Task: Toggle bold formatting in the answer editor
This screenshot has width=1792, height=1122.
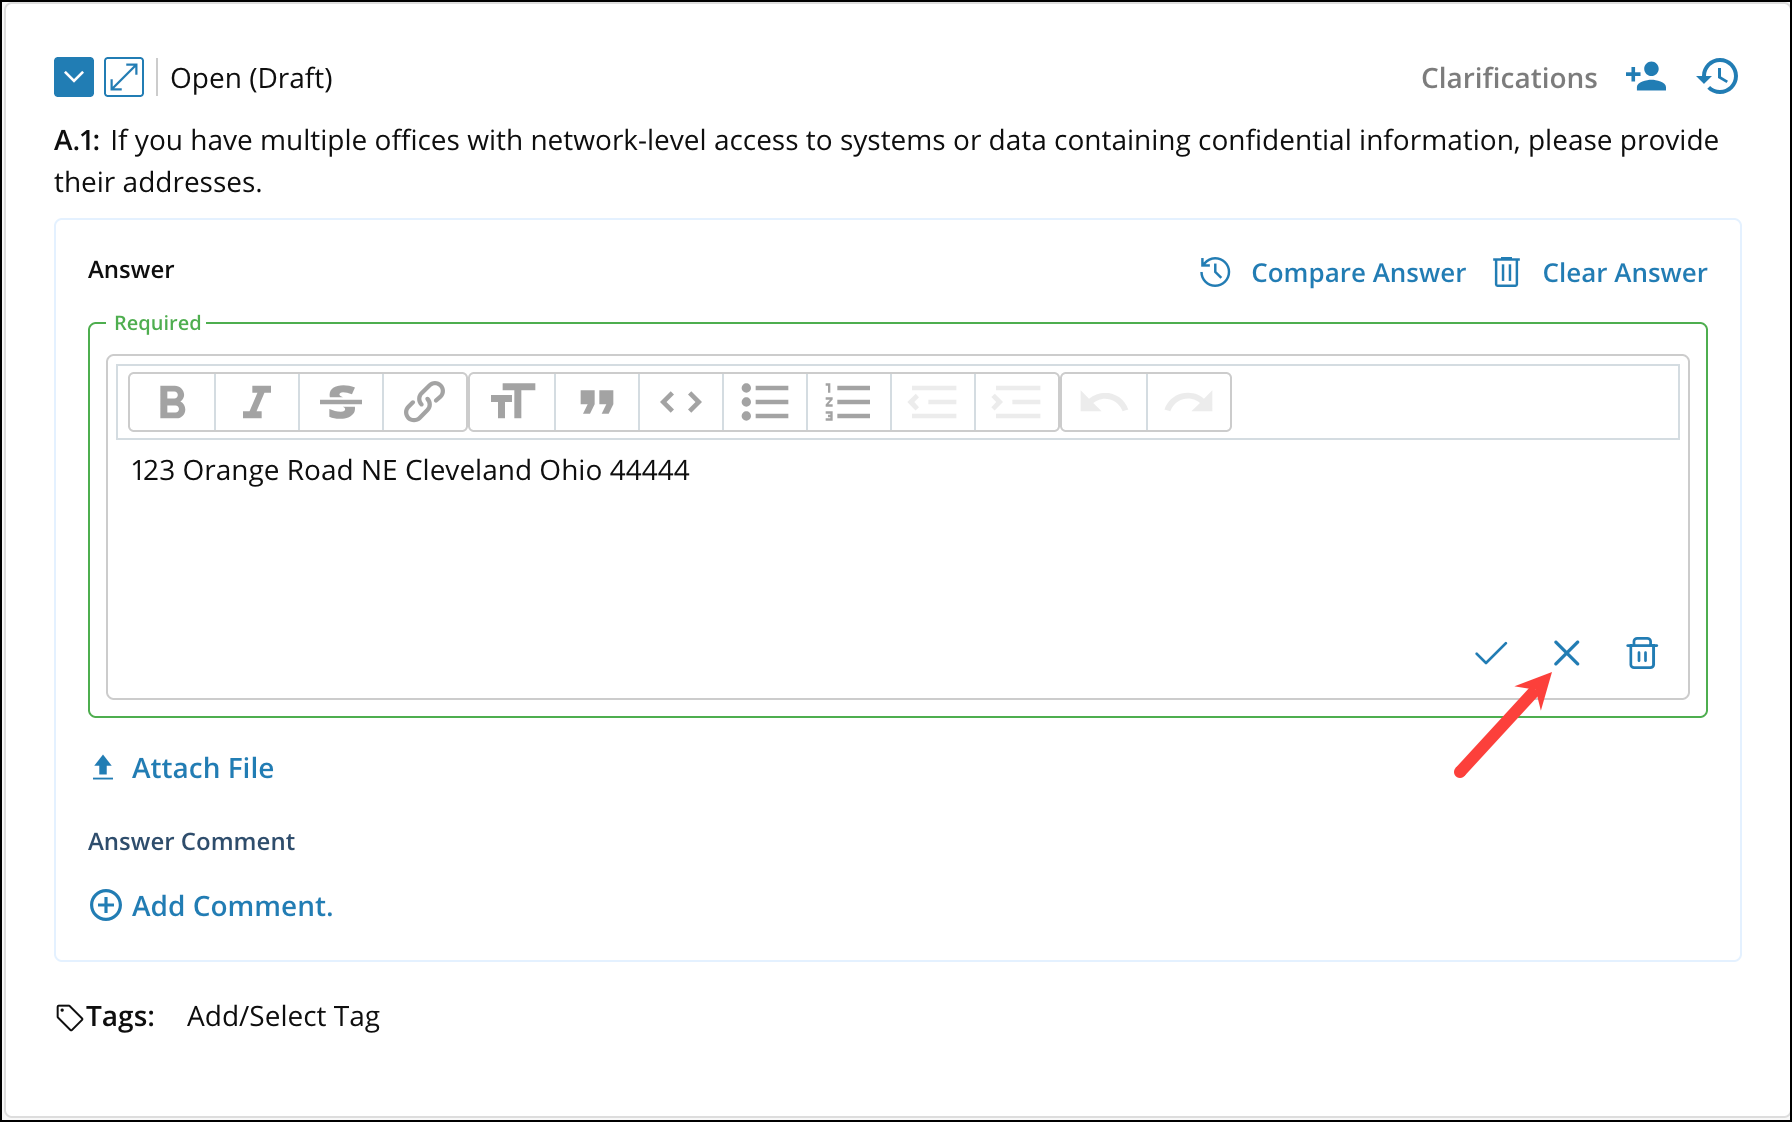Action: pyautogui.click(x=172, y=402)
